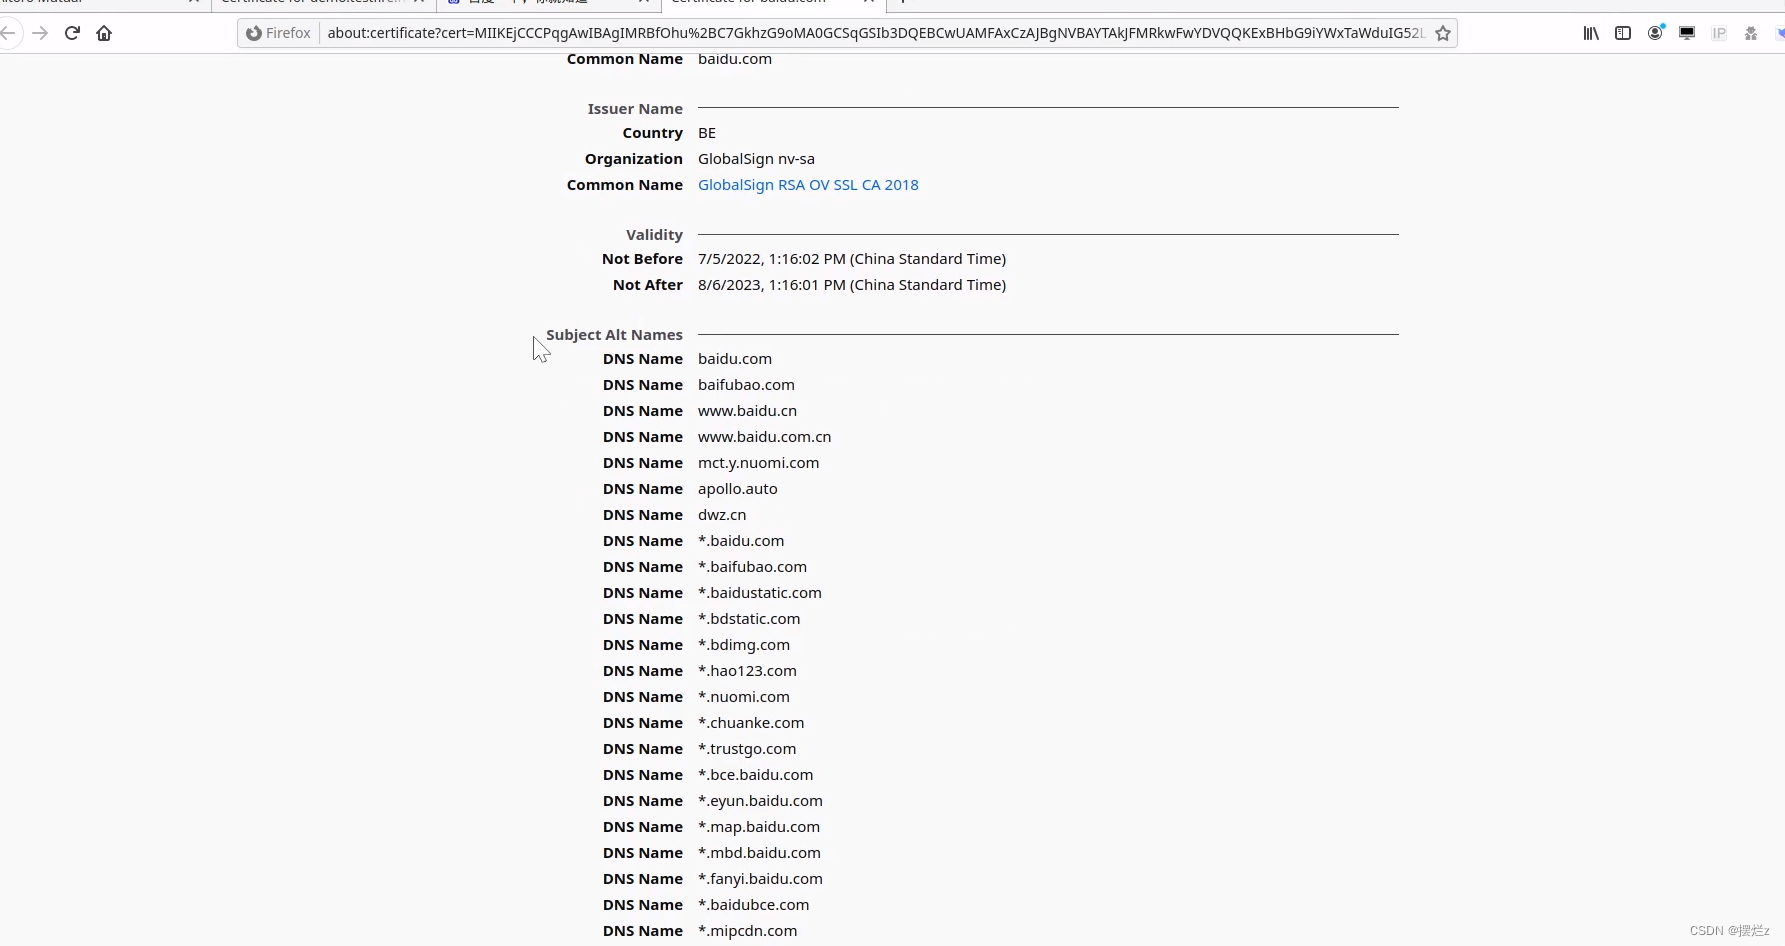Select DNS name www.baidu.com.cn
Screen dimensions: 1785x946
tap(764, 437)
